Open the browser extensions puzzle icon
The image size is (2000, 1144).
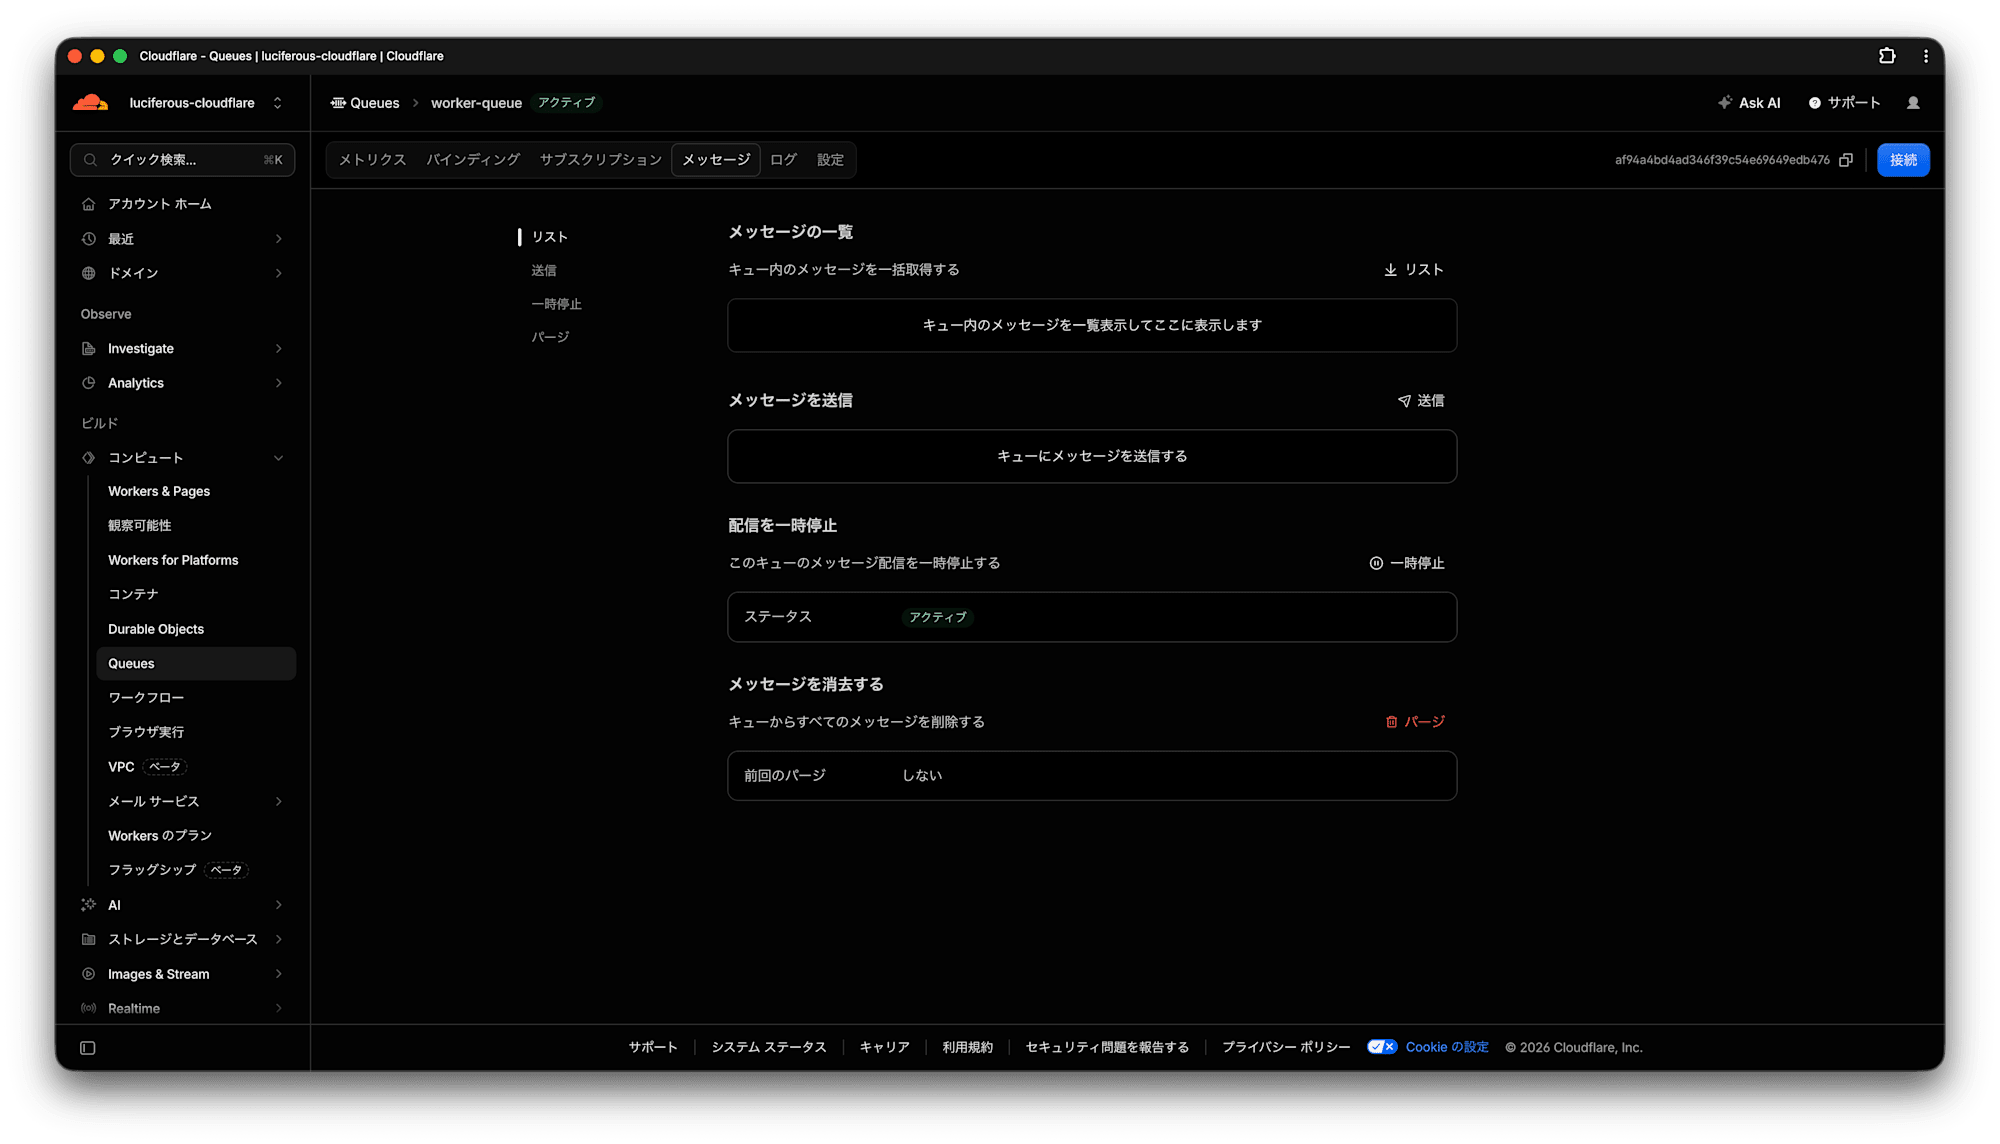click(1887, 56)
